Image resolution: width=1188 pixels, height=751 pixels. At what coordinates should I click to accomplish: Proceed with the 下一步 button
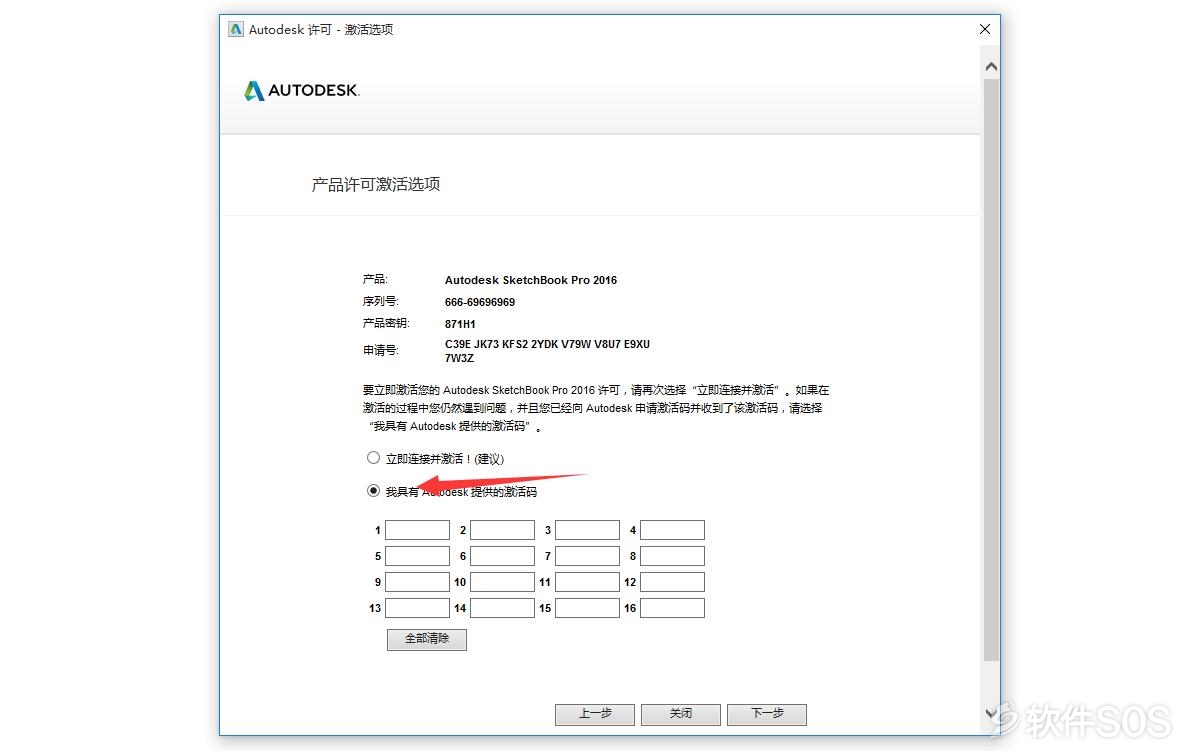coord(767,714)
